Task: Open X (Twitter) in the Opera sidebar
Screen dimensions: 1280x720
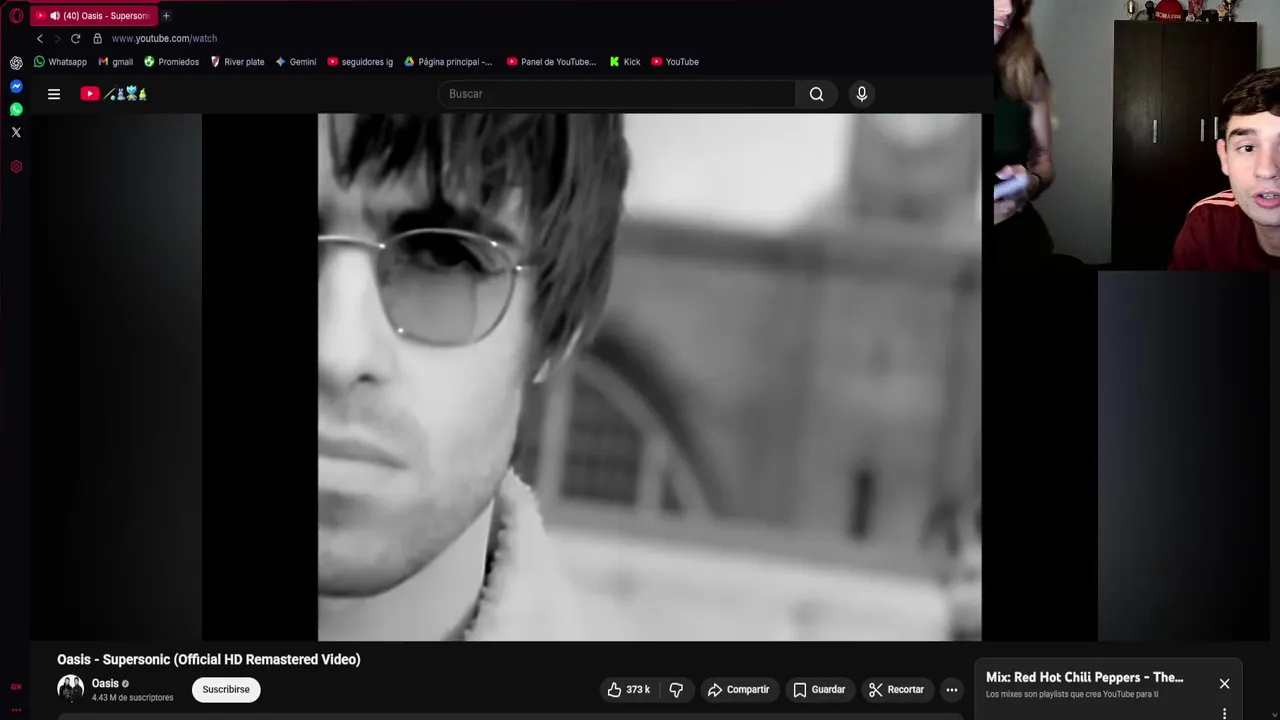Action: pos(16,132)
